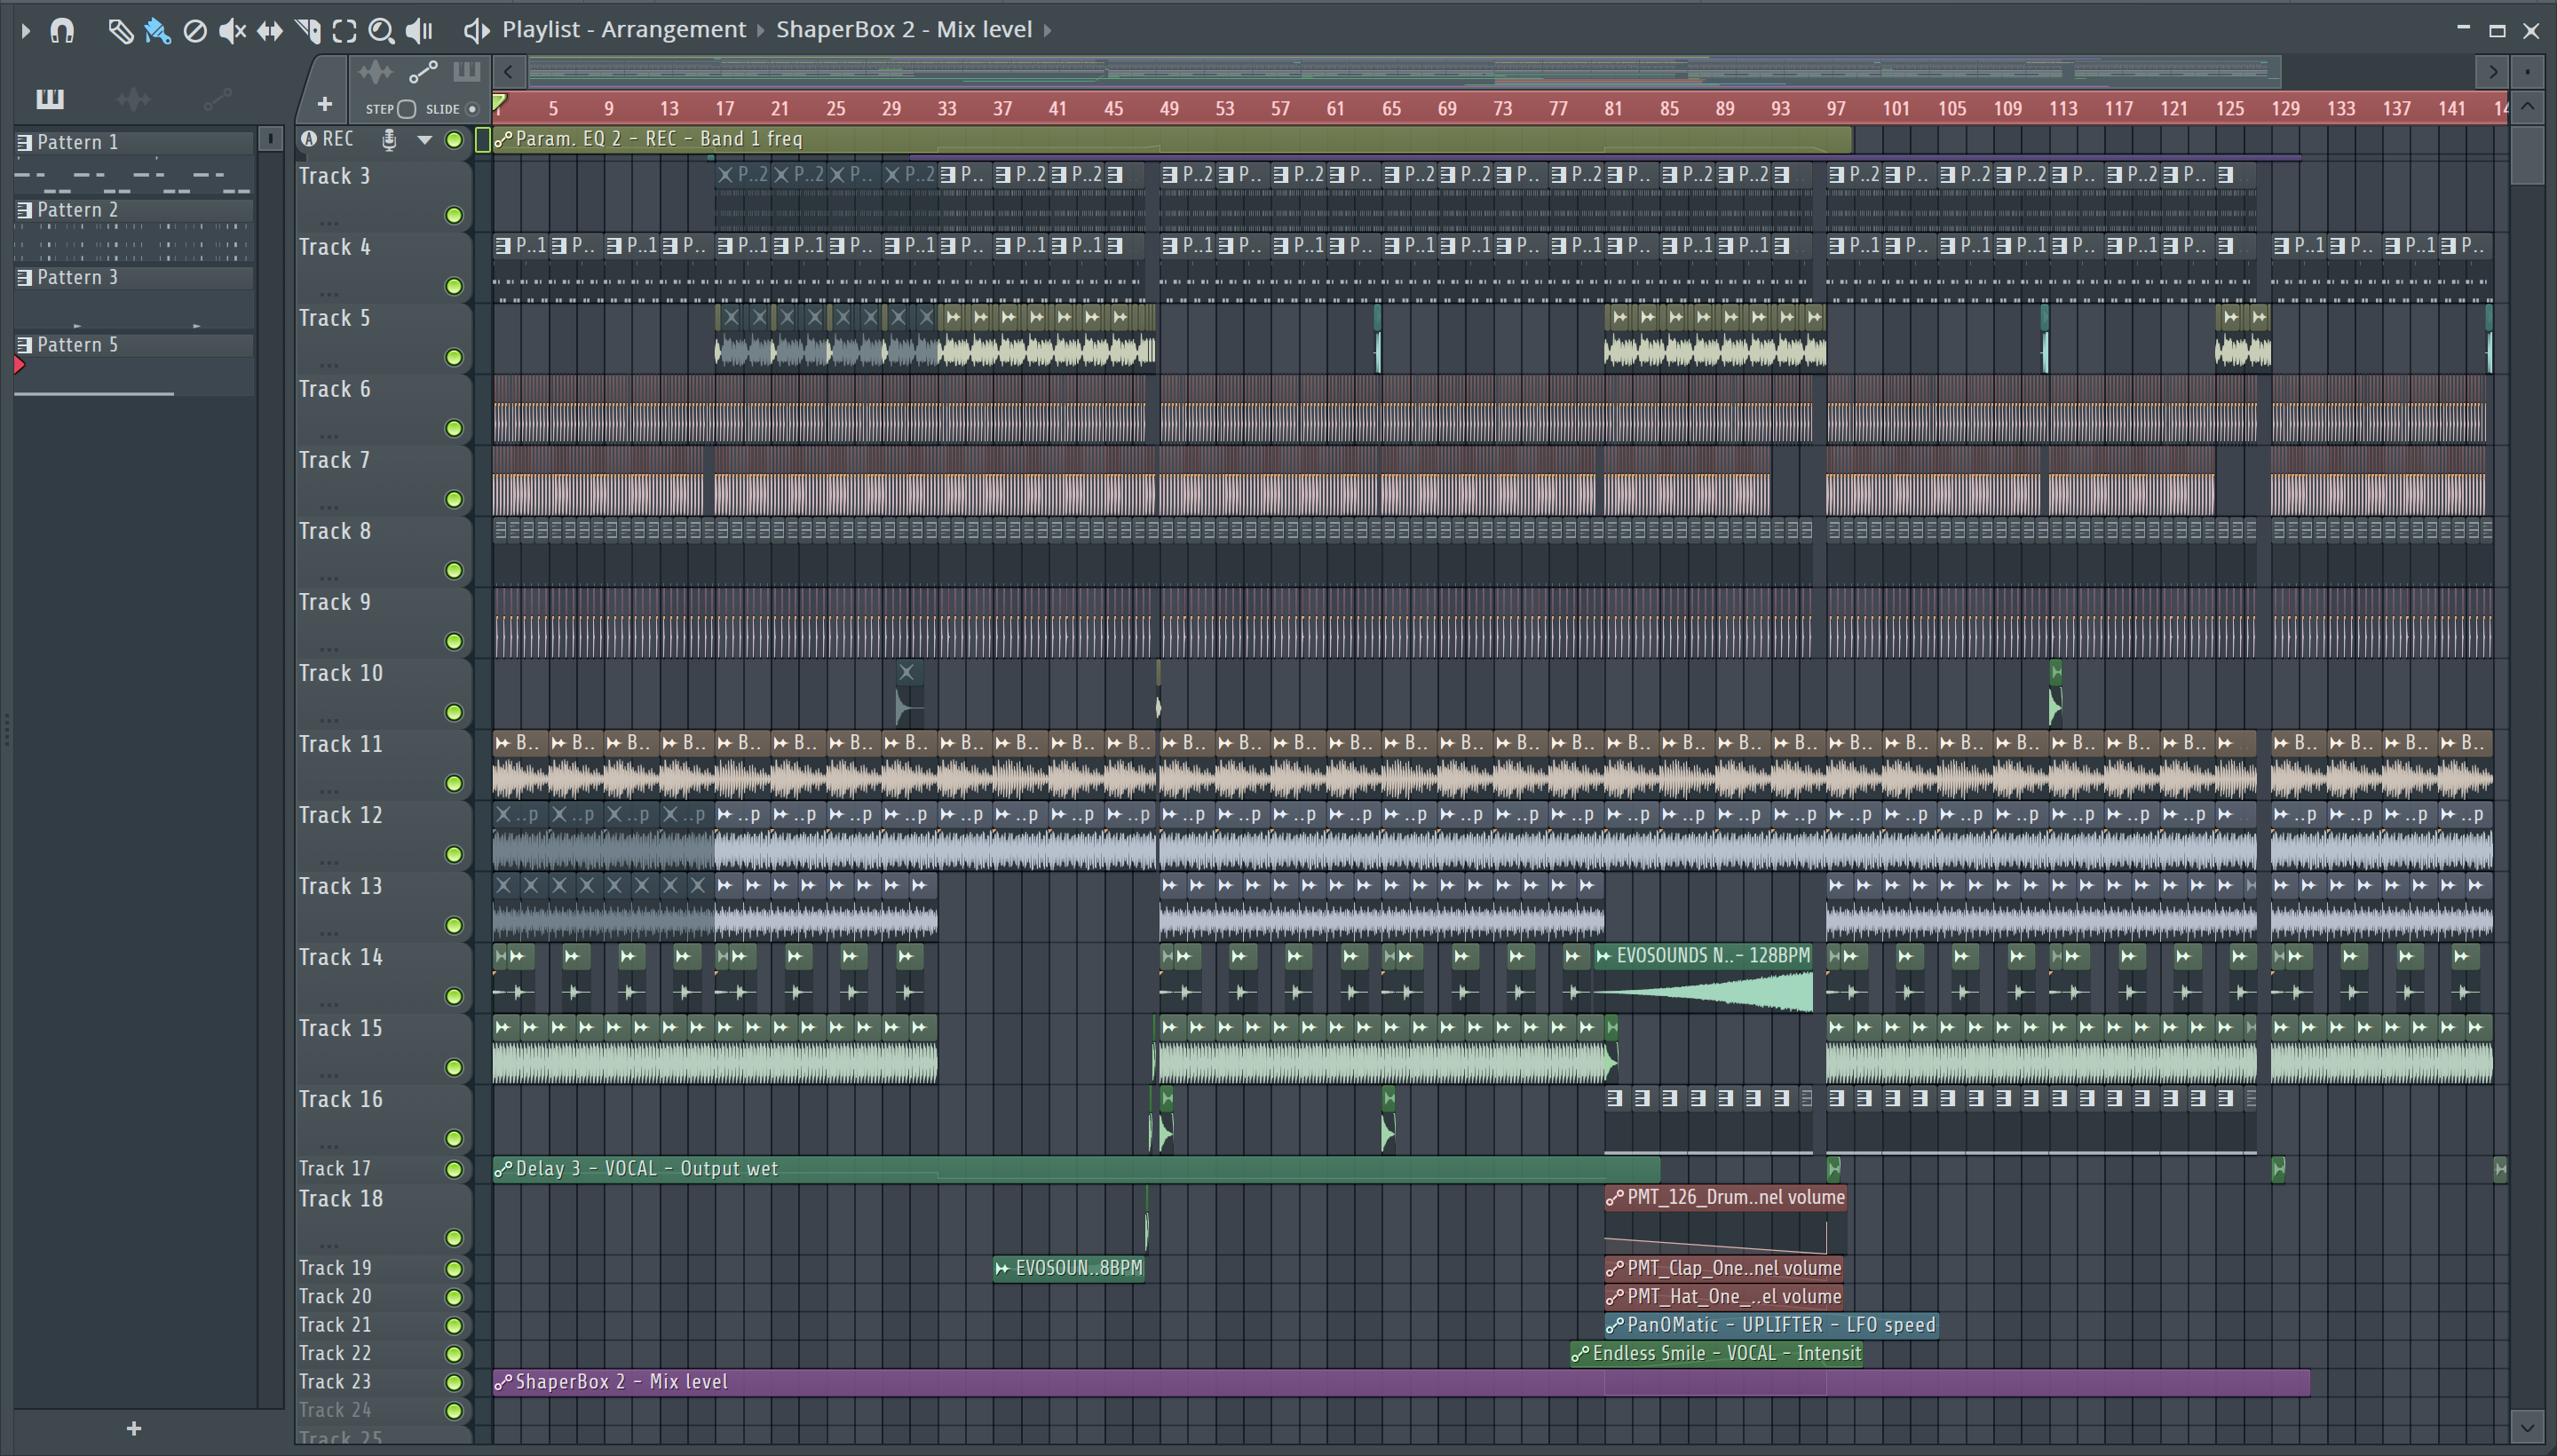
Task: Click bar 49 on the timeline ruler
Action: (x=1169, y=109)
